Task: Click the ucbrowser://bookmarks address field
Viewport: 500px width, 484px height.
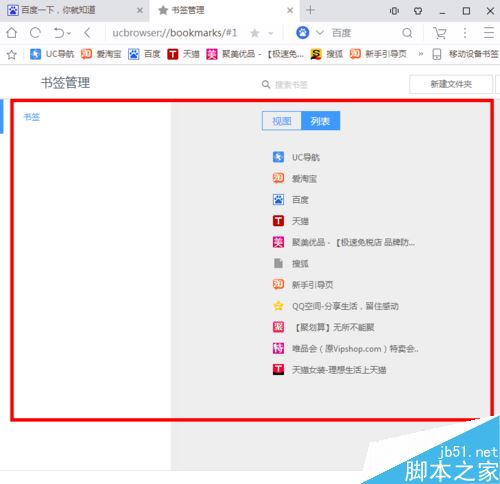Action: pyautogui.click(x=175, y=33)
